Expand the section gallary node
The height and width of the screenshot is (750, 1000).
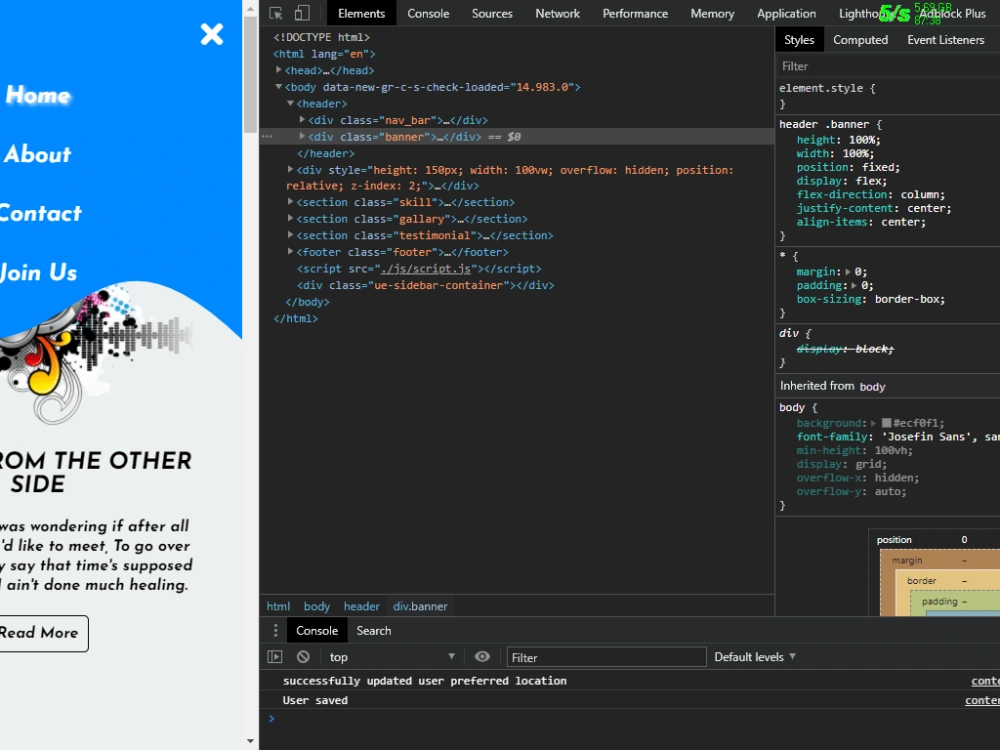click(290, 218)
